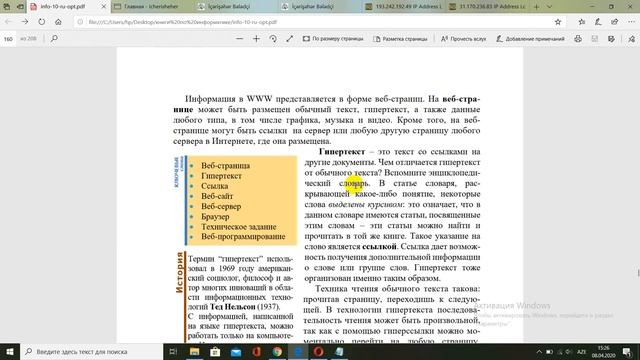640x360 pixels.
Task: Go back with the browser back arrow
Action: [x=8, y=22]
